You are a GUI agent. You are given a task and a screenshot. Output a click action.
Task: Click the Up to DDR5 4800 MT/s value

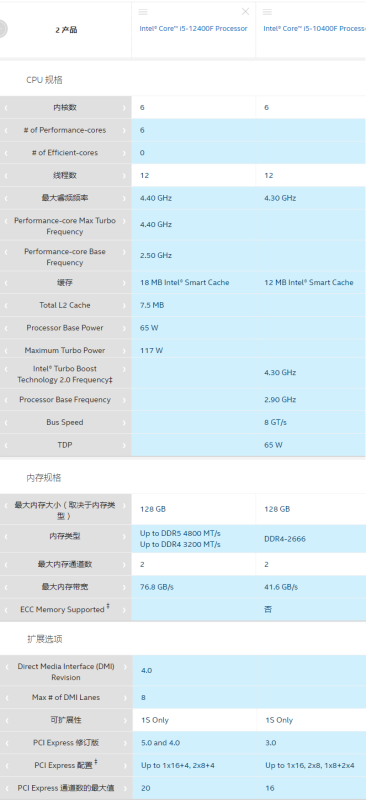(180, 533)
